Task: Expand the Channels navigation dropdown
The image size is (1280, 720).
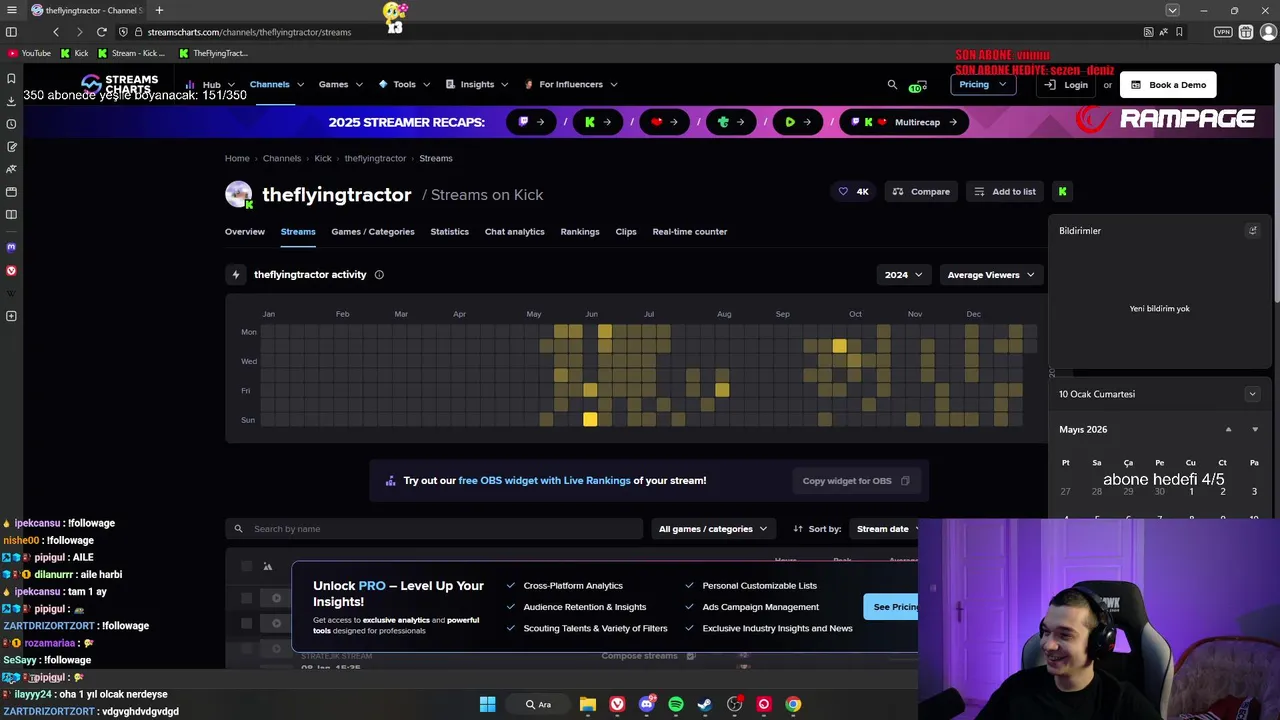Action: pos(276,84)
